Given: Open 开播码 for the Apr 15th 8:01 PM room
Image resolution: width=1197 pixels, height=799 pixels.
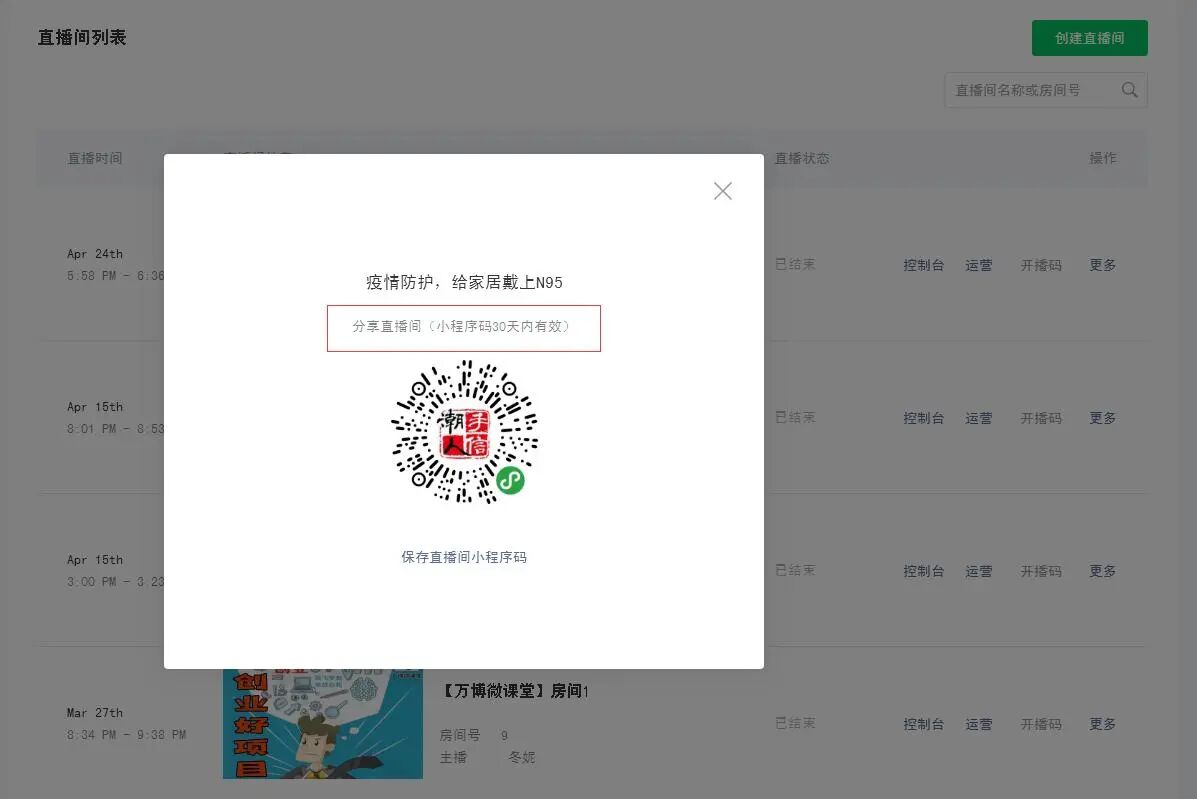Looking at the screenshot, I should [1041, 418].
